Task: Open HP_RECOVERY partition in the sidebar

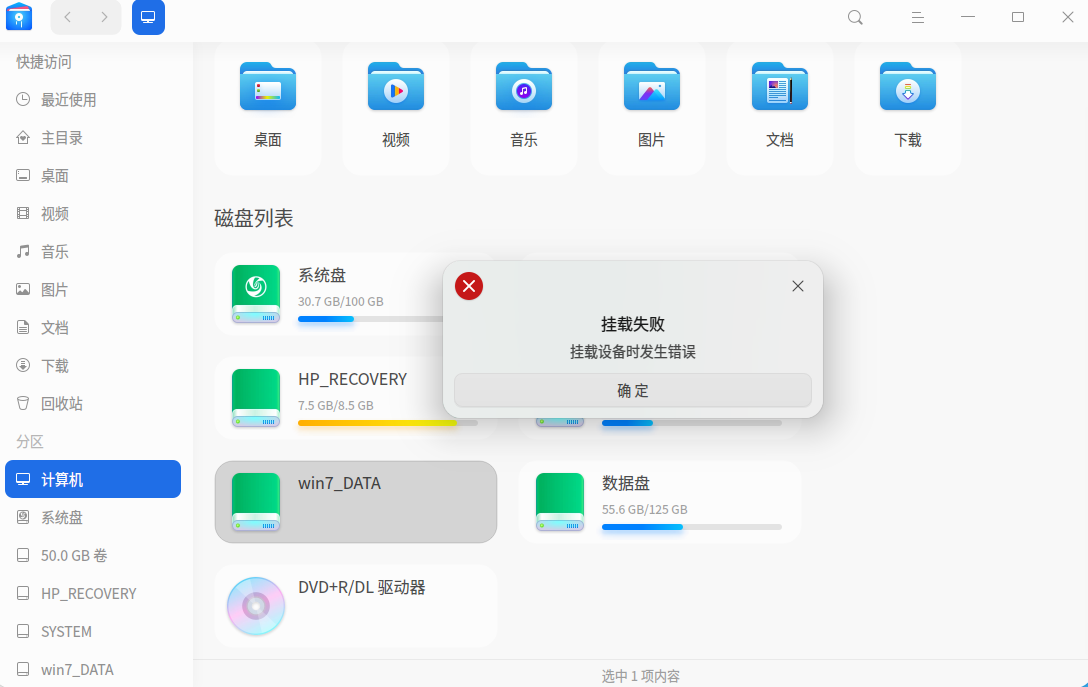Action: [93, 593]
